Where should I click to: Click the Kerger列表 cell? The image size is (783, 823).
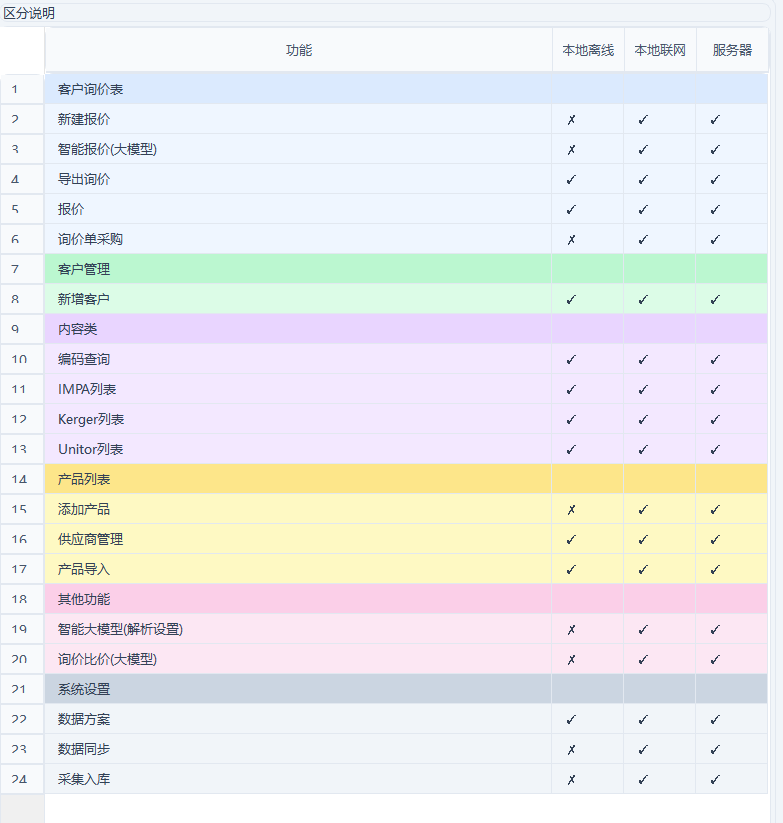[x=298, y=419]
